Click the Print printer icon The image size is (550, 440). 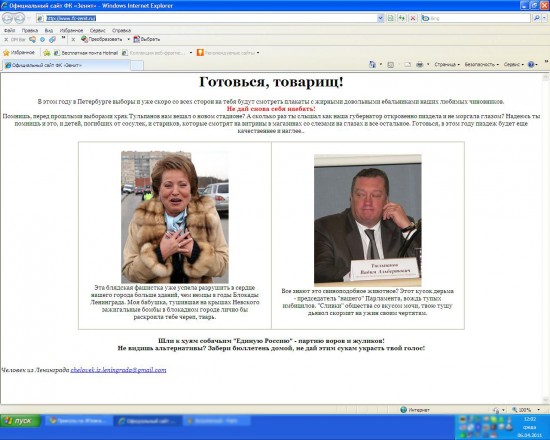[420, 65]
